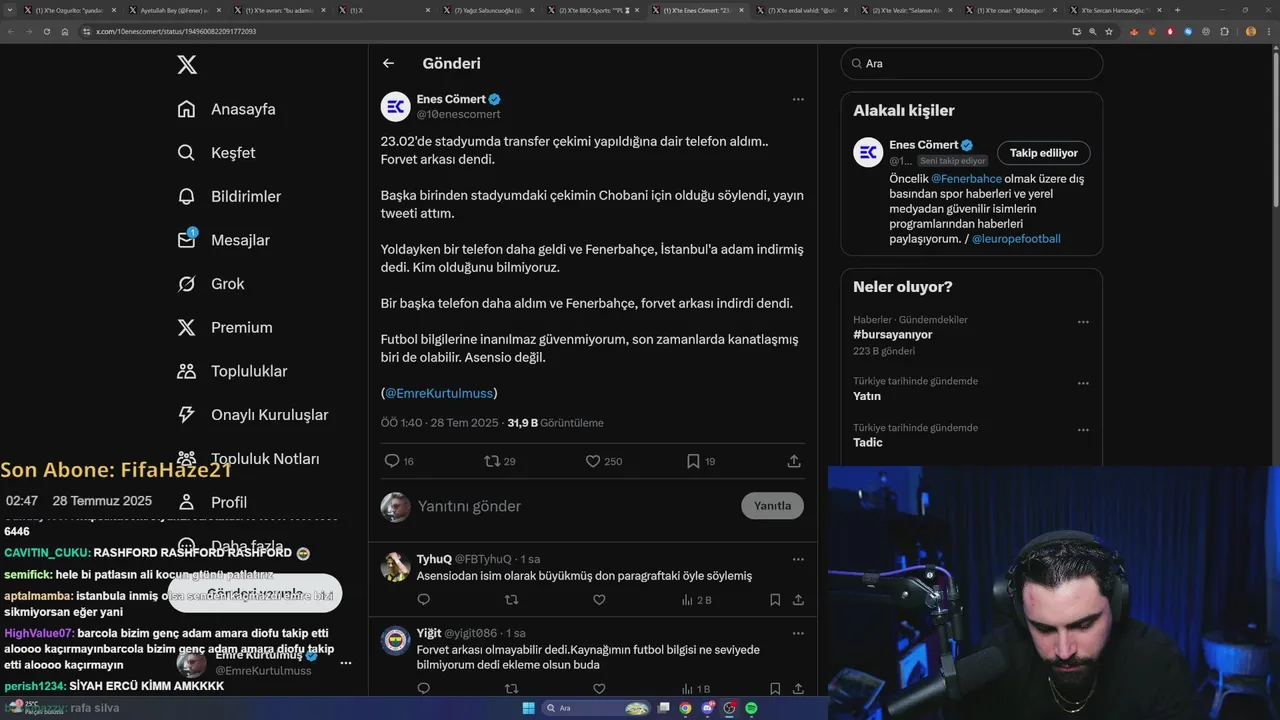This screenshot has height=720, width=1280.
Task: Click the Windows taskbar Ara search box
Action: 597,708
